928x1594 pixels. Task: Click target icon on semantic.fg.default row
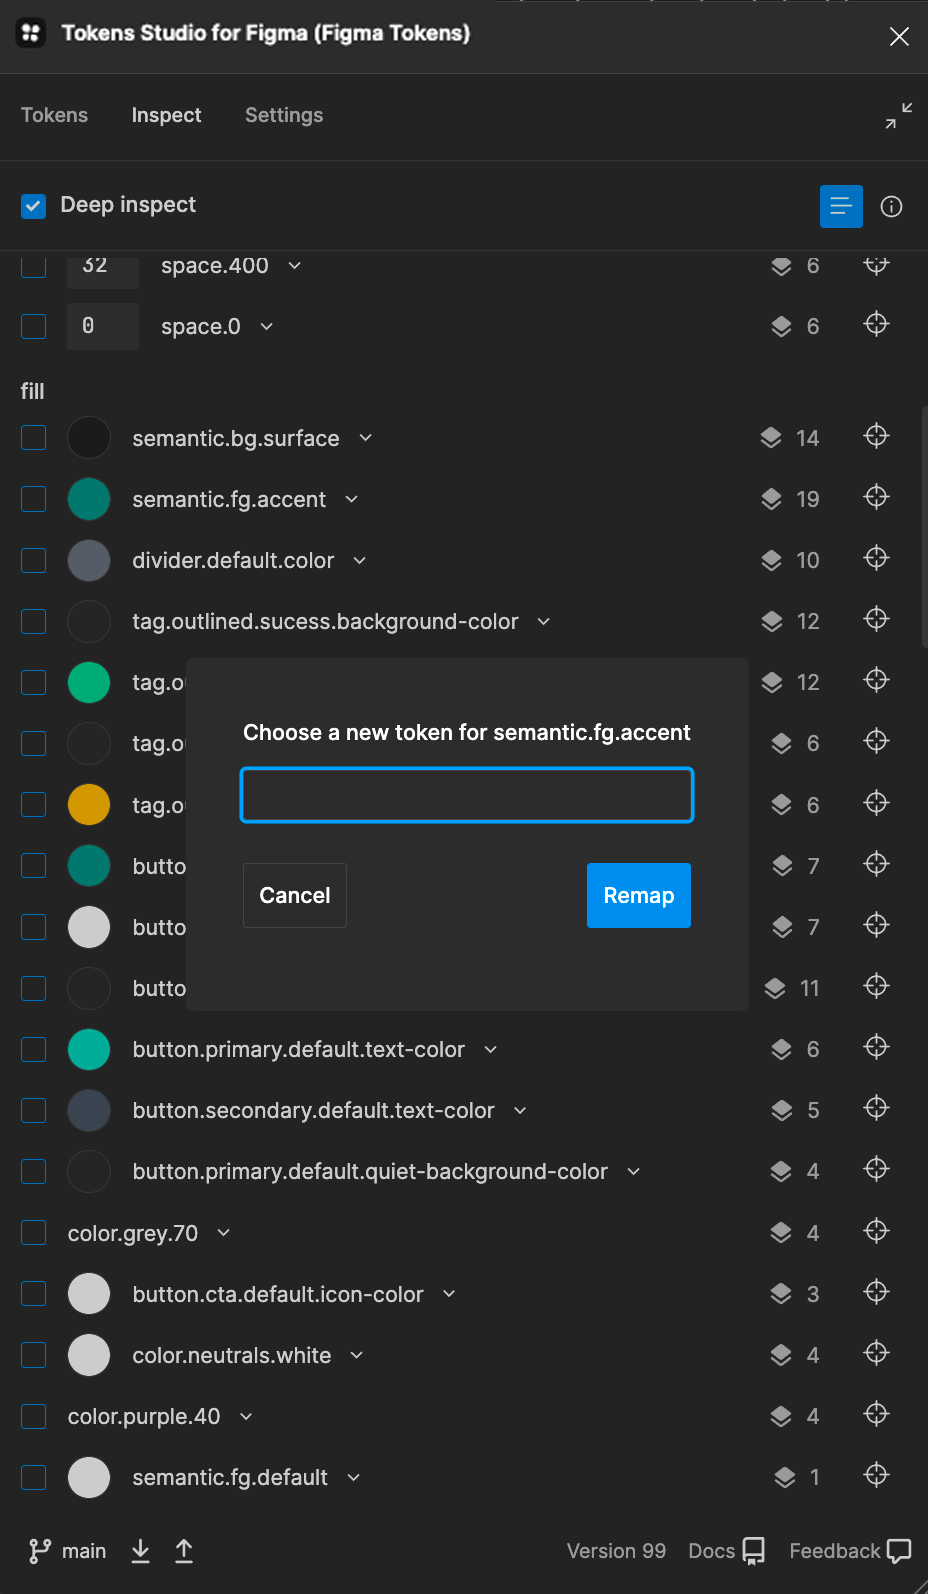tap(876, 1475)
